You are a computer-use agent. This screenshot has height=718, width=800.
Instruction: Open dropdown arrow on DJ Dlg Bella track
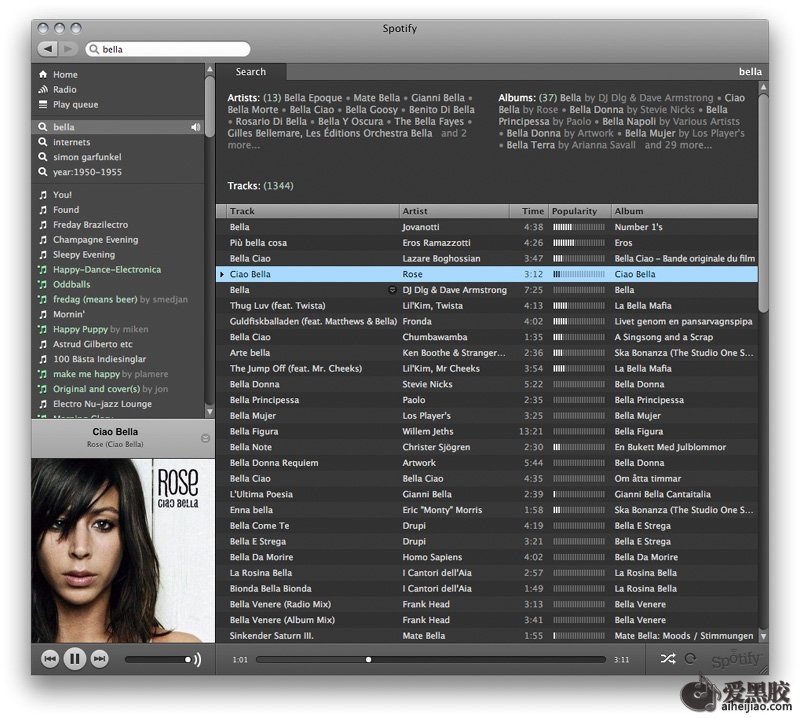tap(392, 290)
